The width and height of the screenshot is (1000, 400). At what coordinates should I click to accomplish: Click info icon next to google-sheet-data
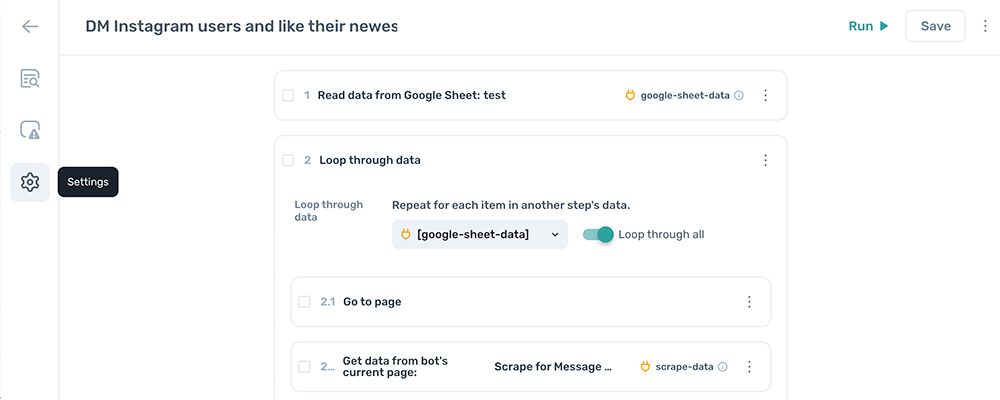[x=739, y=96]
